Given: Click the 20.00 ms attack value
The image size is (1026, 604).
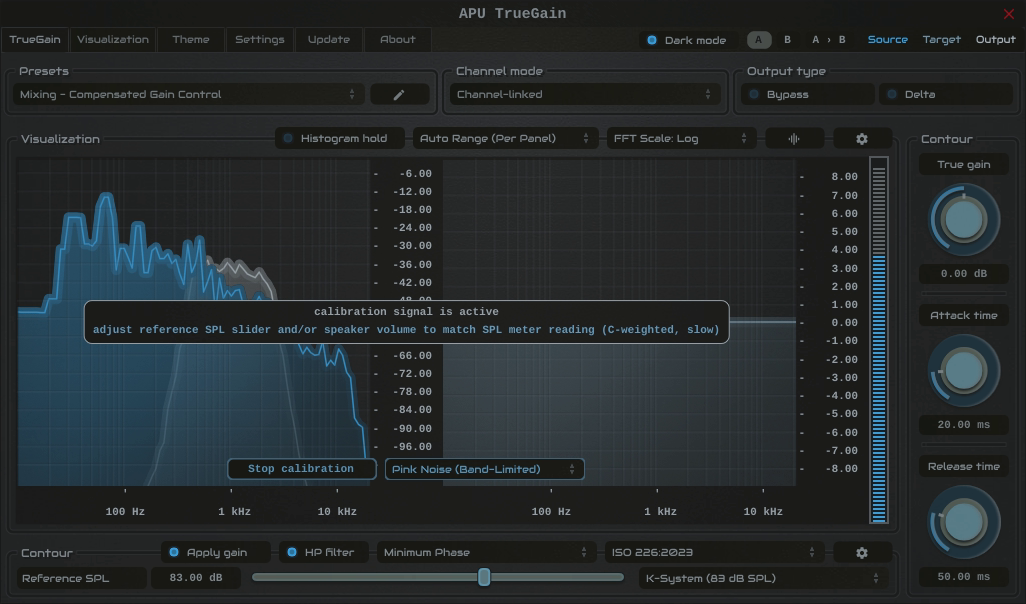Looking at the screenshot, I should coord(963,425).
